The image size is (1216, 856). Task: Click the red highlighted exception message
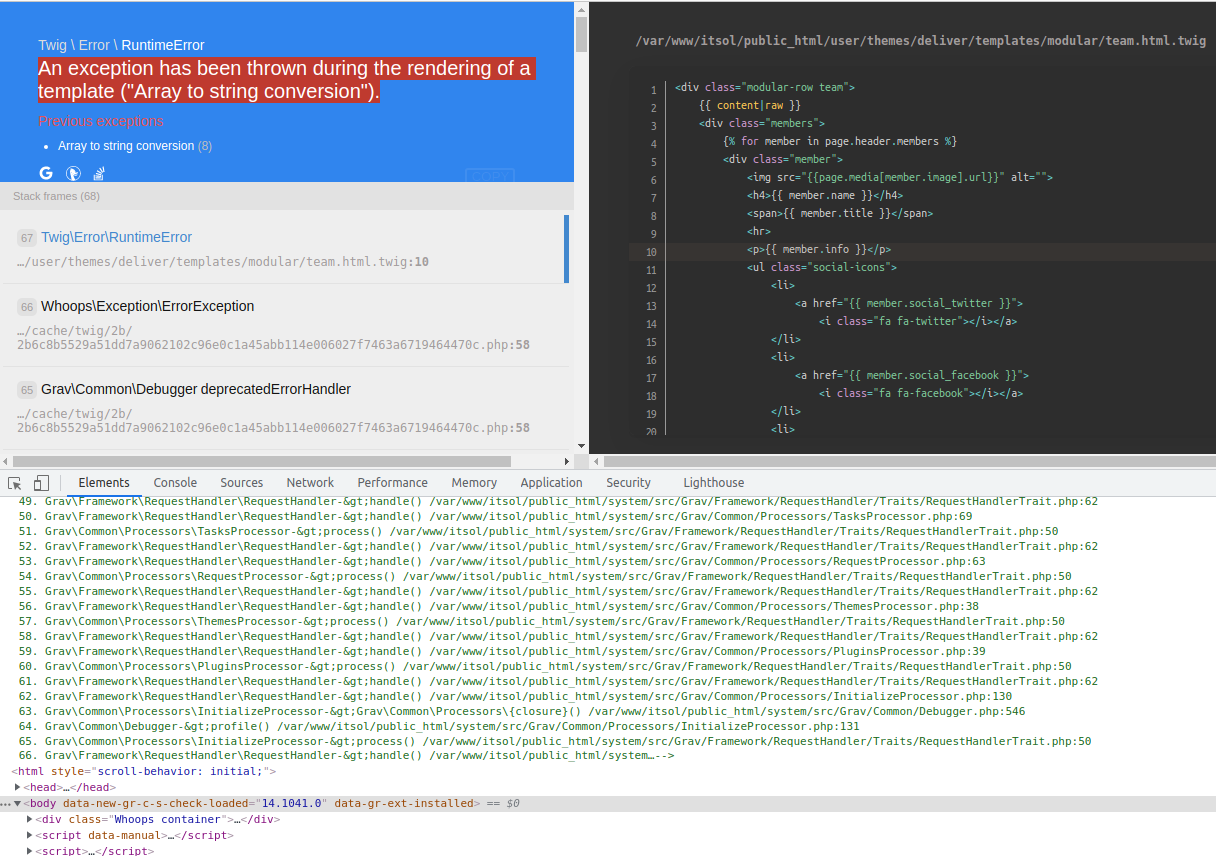286,80
